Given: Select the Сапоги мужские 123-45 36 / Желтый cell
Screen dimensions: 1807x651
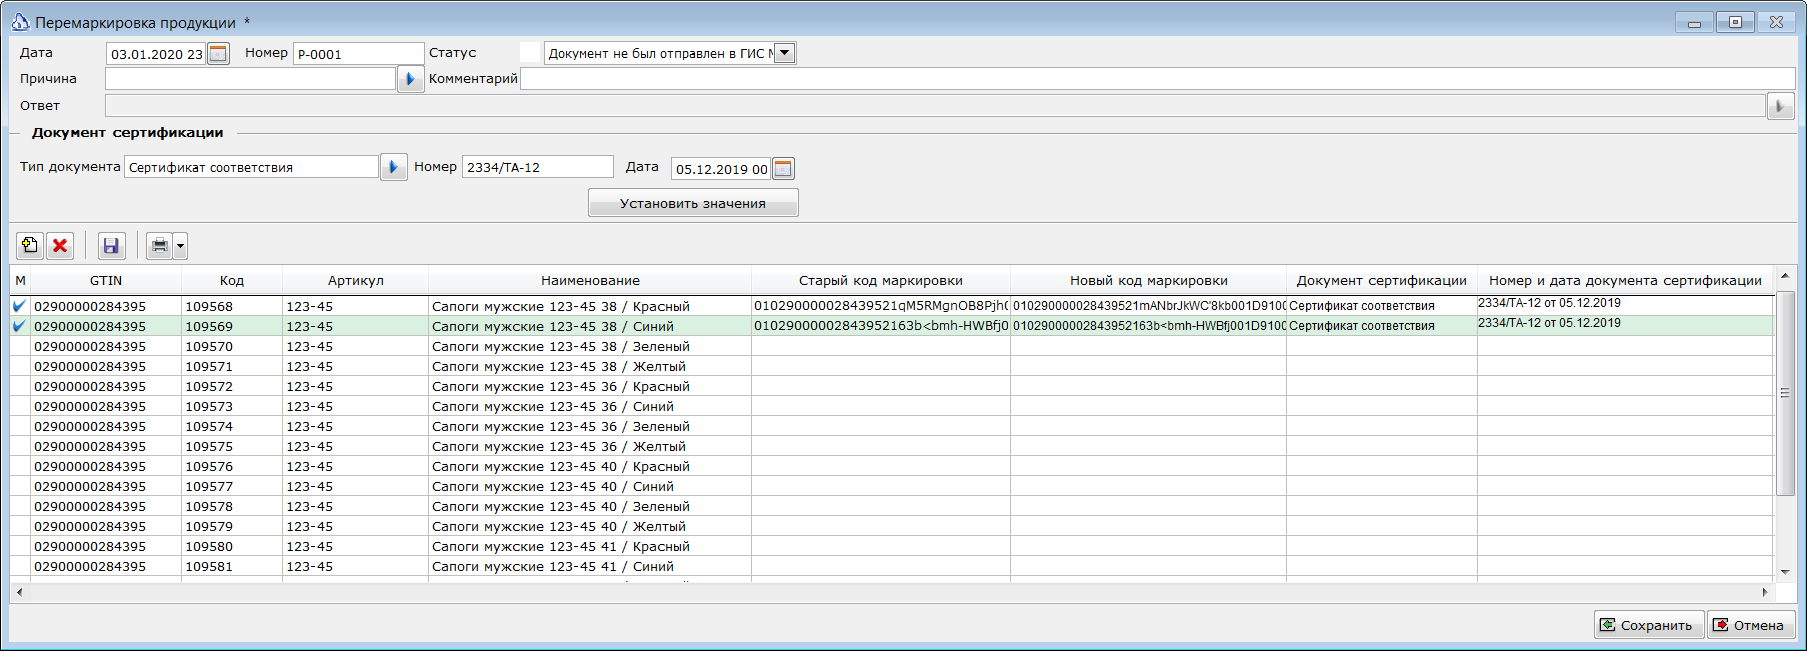Looking at the screenshot, I should pos(590,446).
